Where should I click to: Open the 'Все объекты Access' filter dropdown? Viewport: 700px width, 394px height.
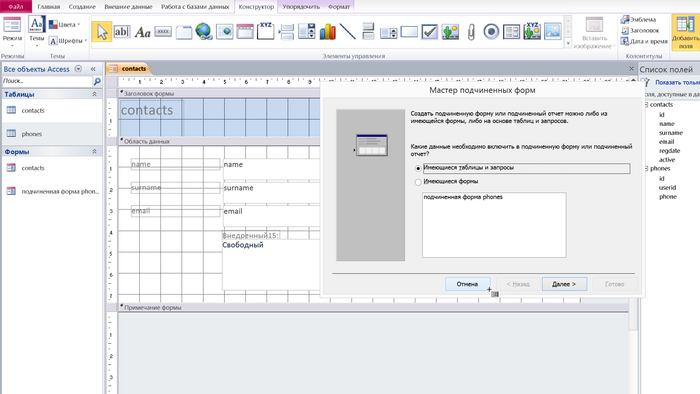pos(78,69)
